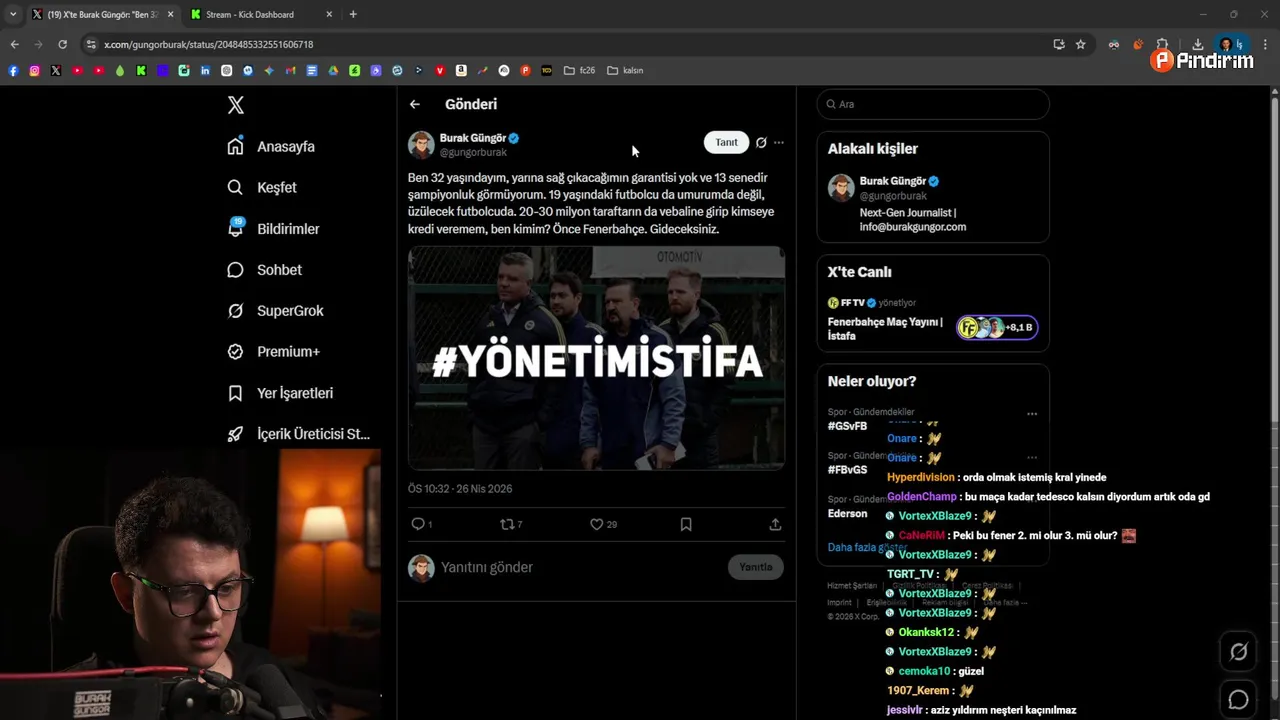
Task: Open Ederson trending topic
Action: 848,514
